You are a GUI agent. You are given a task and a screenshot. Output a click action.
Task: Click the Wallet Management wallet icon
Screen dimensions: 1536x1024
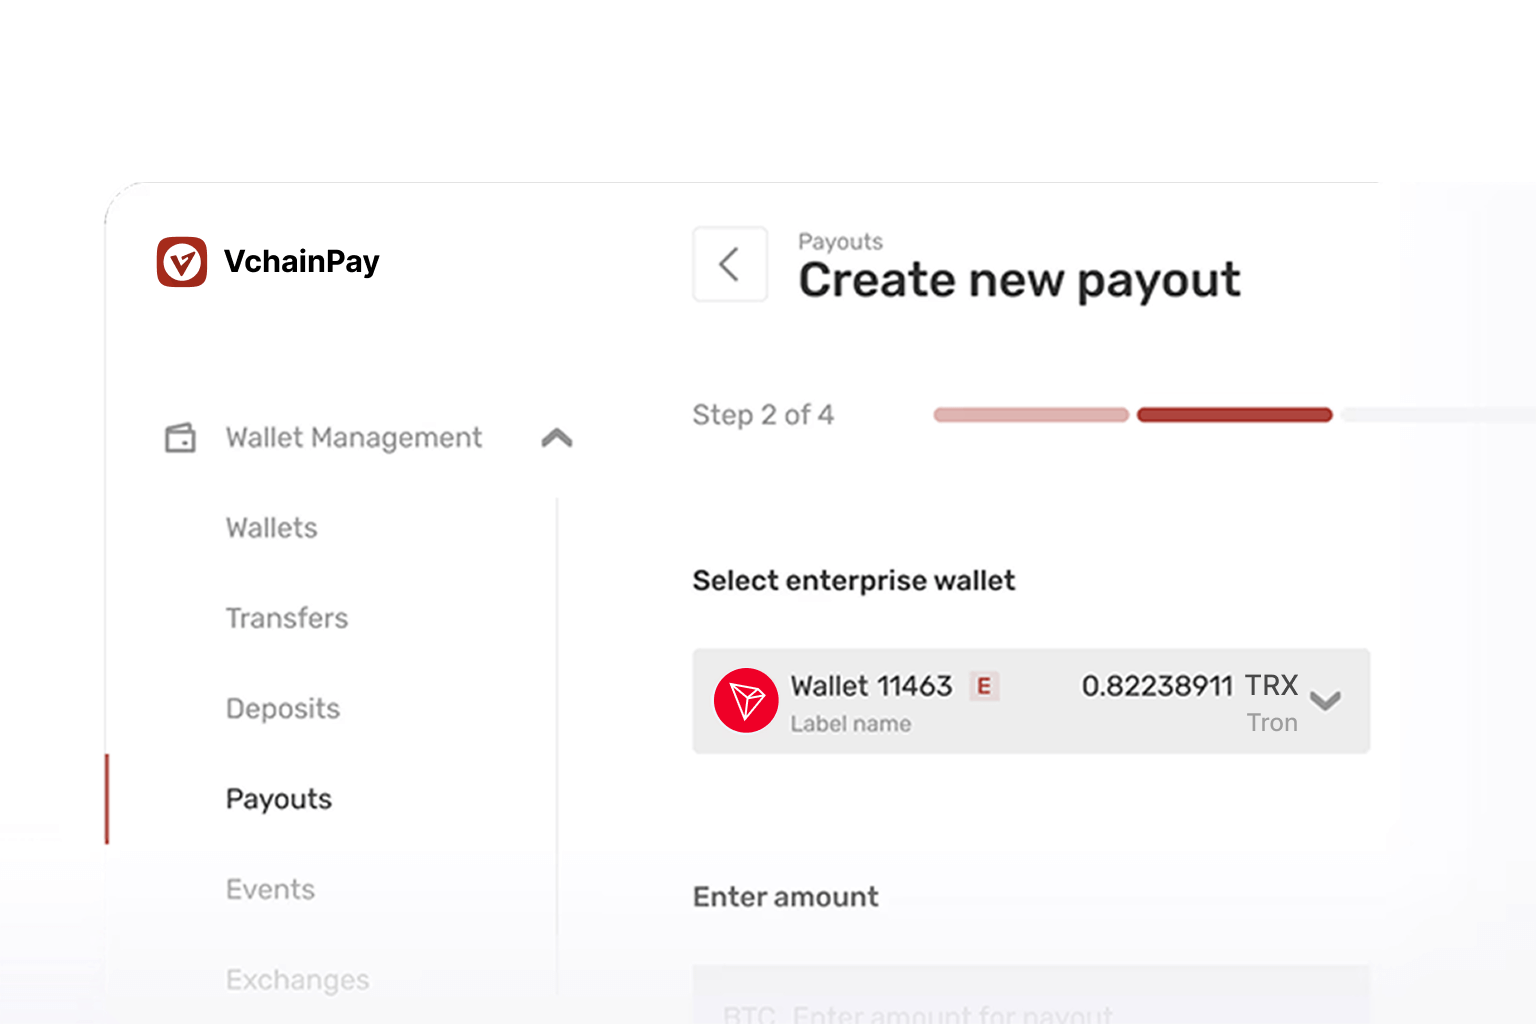click(180, 438)
